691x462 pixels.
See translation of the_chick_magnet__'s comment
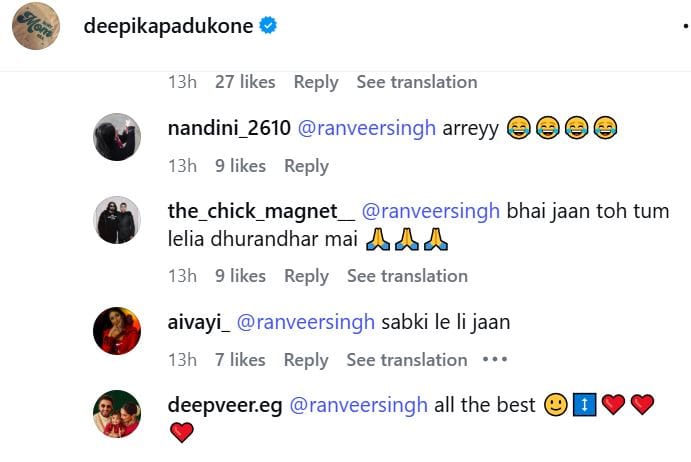407,276
